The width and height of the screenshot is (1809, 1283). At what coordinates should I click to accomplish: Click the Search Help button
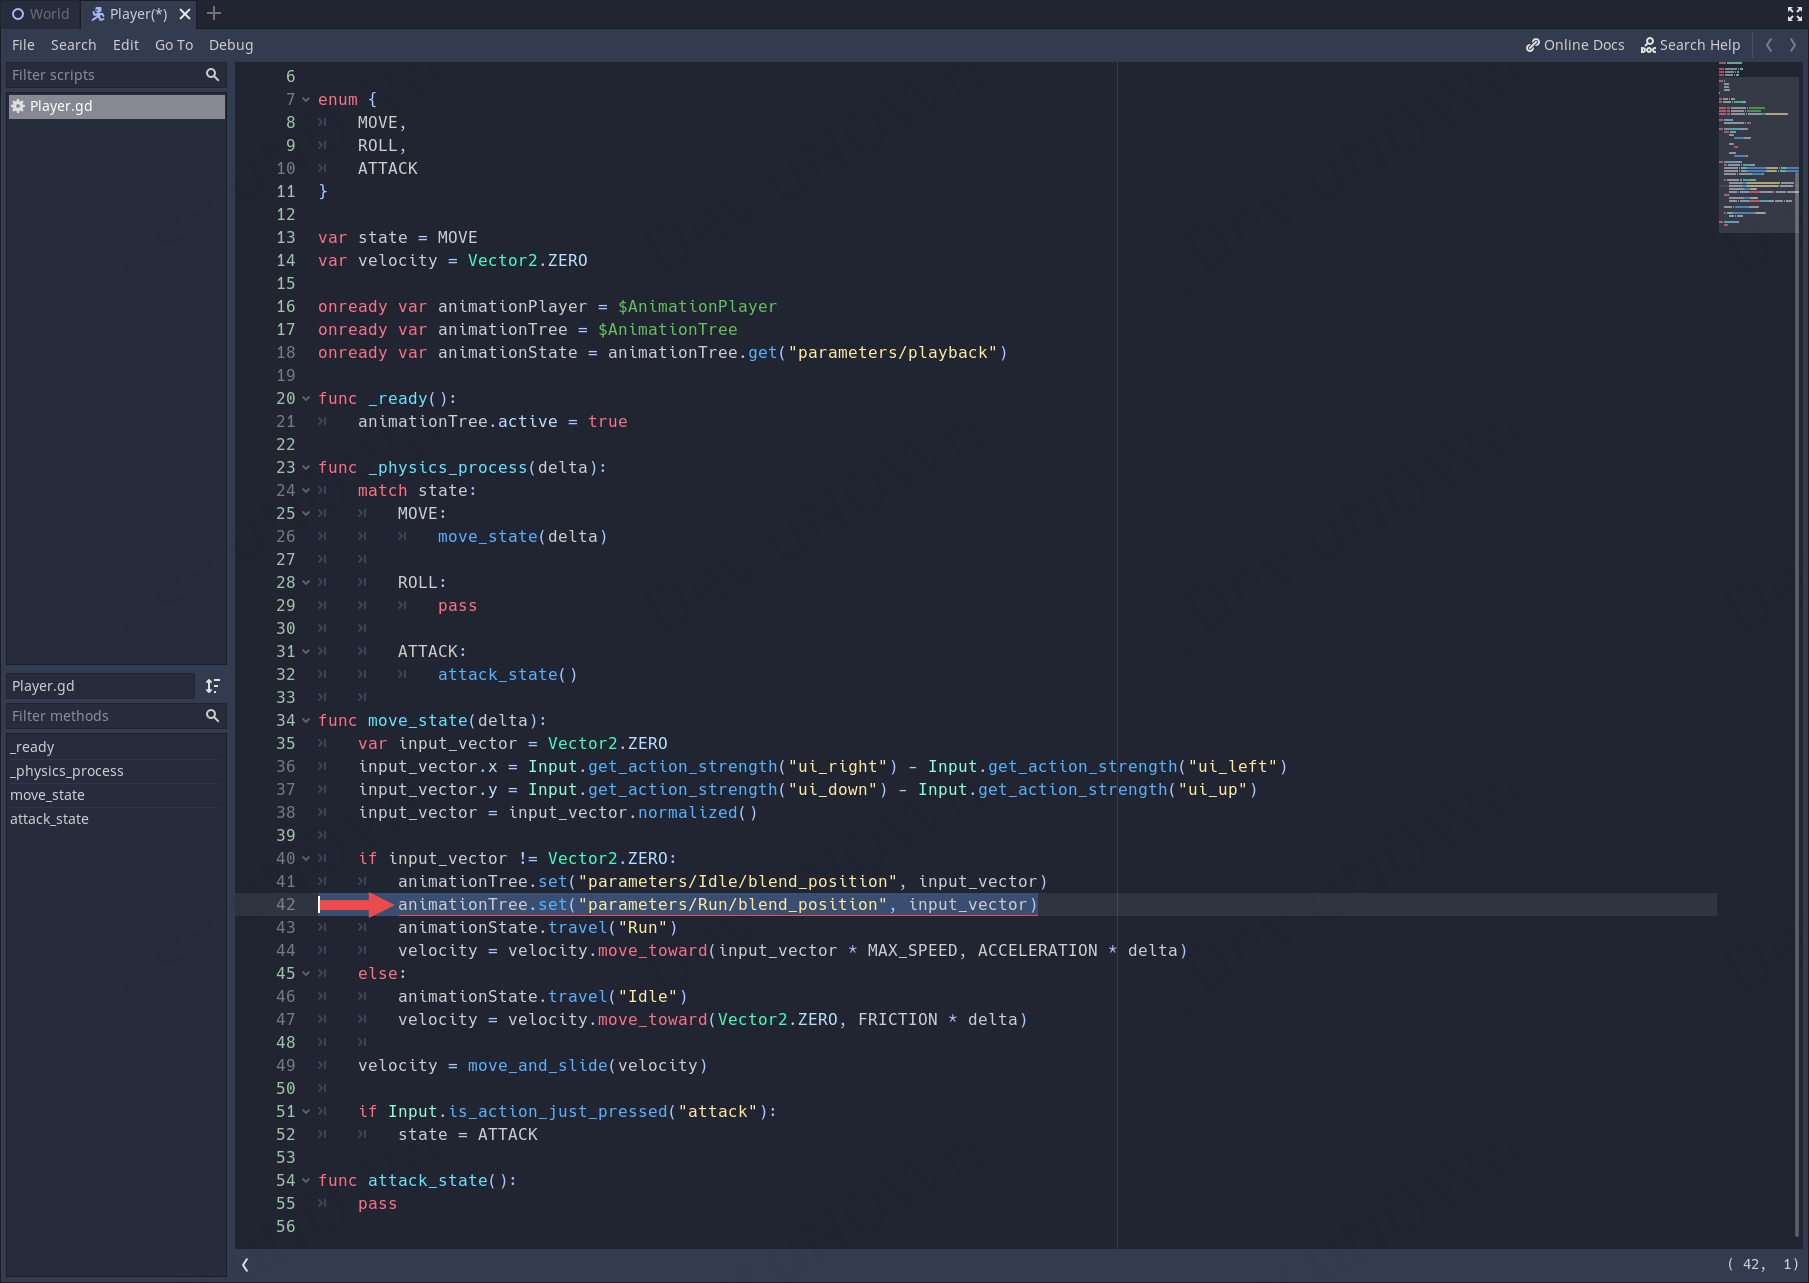[x=1691, y=45]
